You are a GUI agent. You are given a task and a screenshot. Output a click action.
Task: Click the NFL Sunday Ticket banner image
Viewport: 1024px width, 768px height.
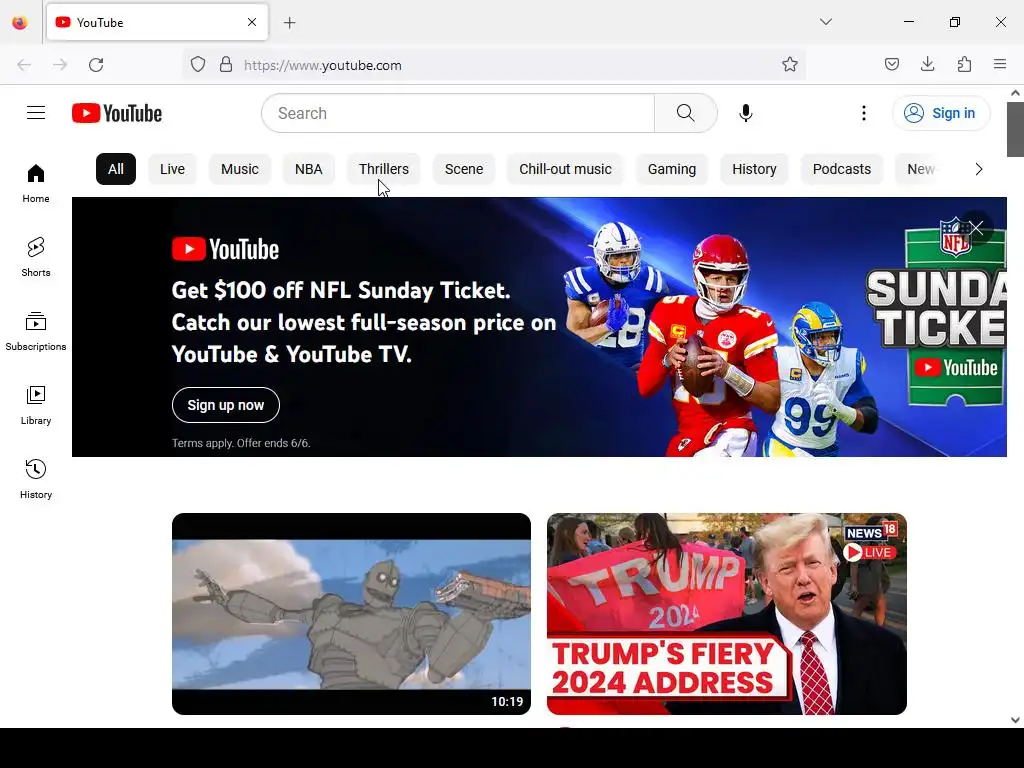point(539,327)
